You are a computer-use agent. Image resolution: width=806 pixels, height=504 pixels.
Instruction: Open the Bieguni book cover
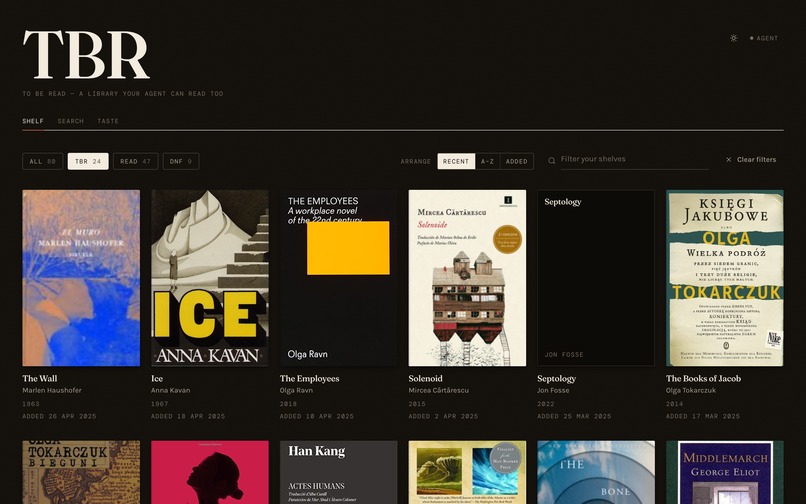tap(81, 472)
